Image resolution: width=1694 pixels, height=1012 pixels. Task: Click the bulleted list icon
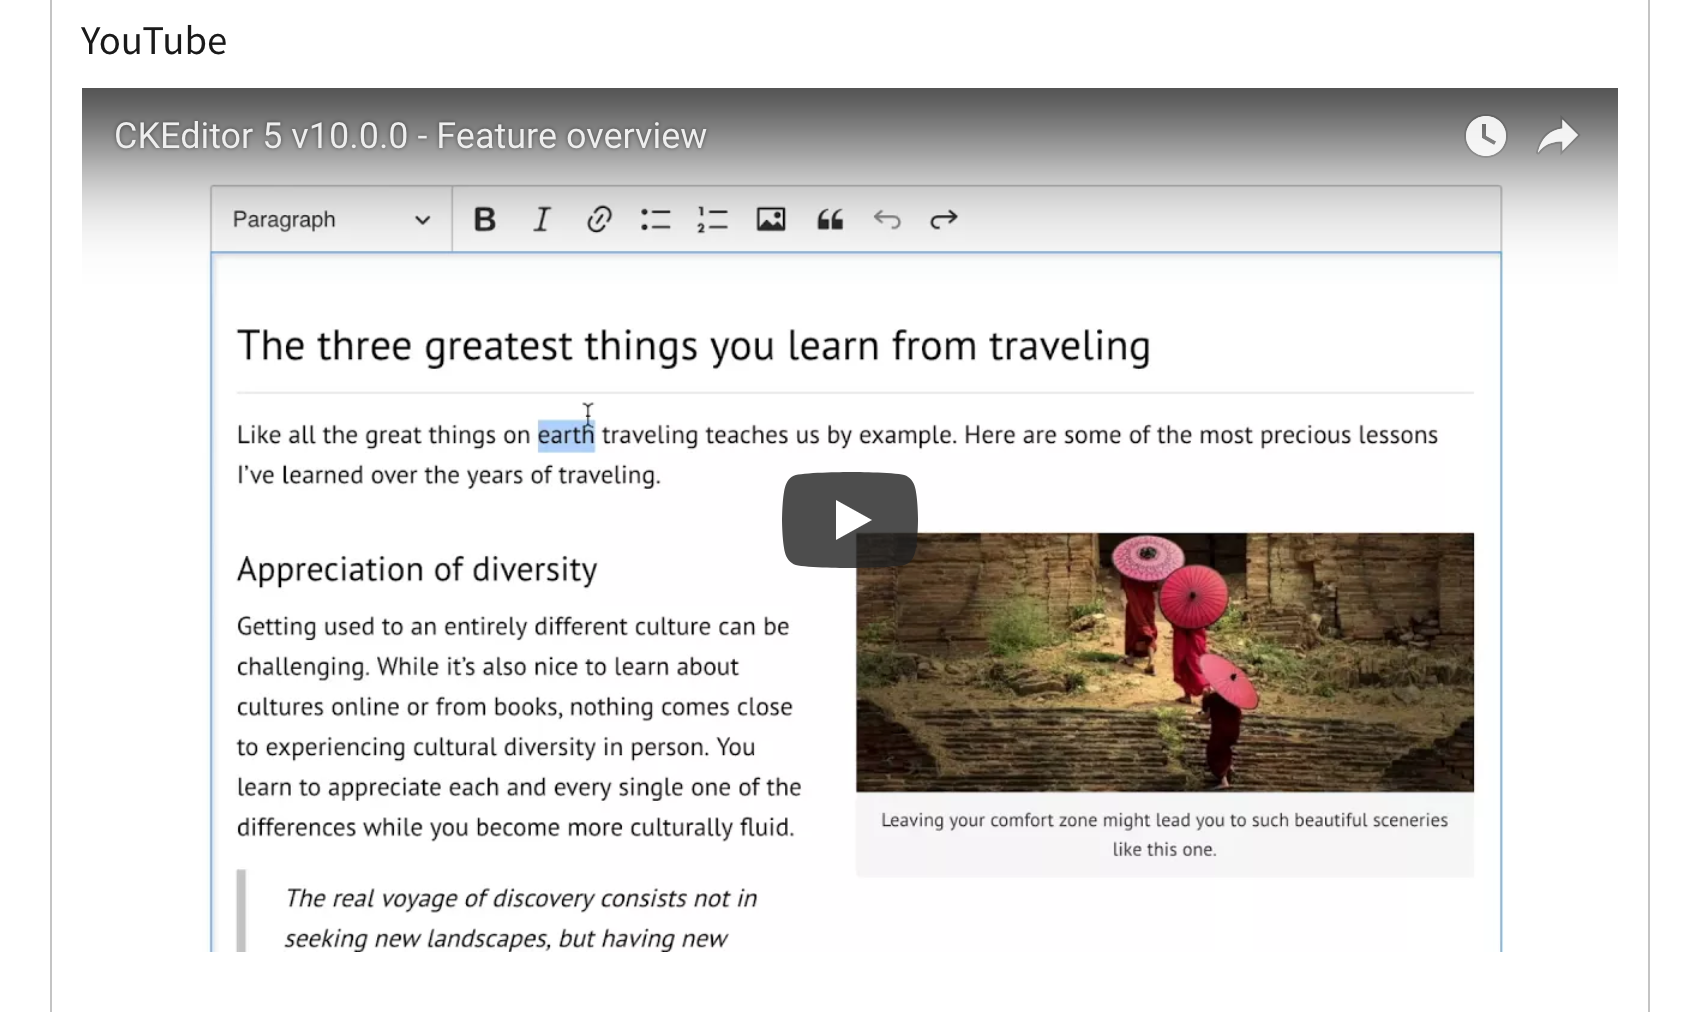click(x=655, y=219)
